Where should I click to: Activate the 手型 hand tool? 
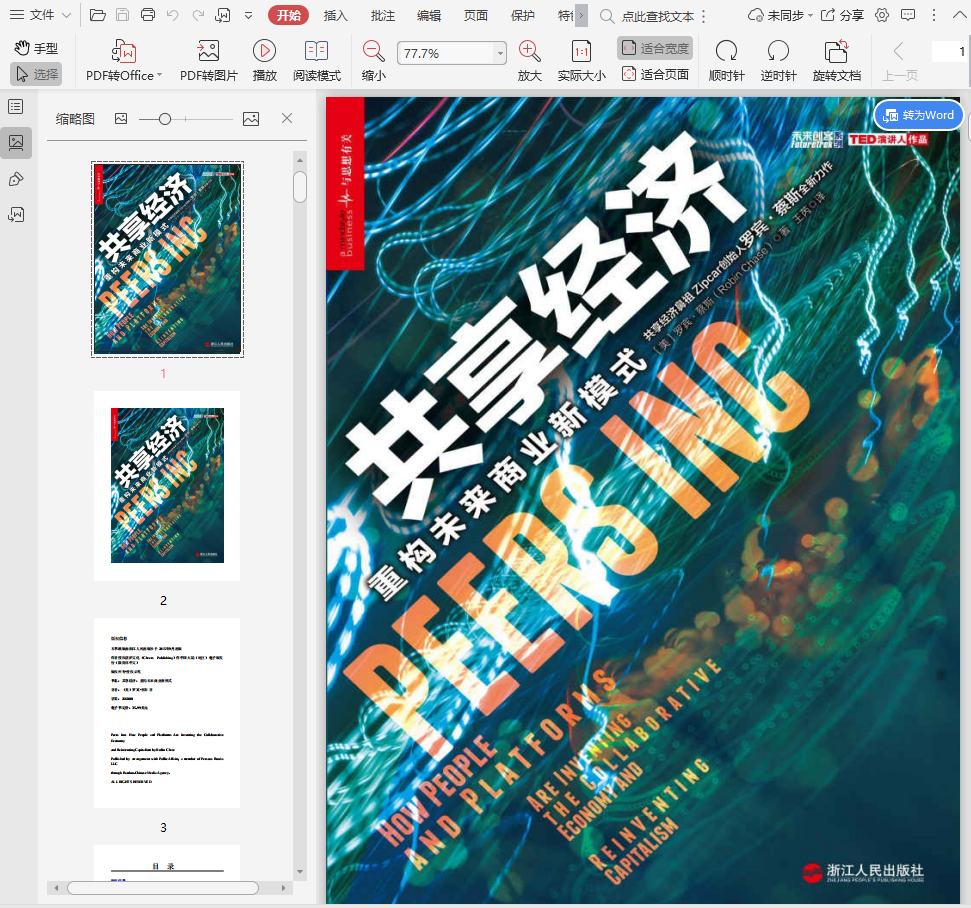point(36,48)
